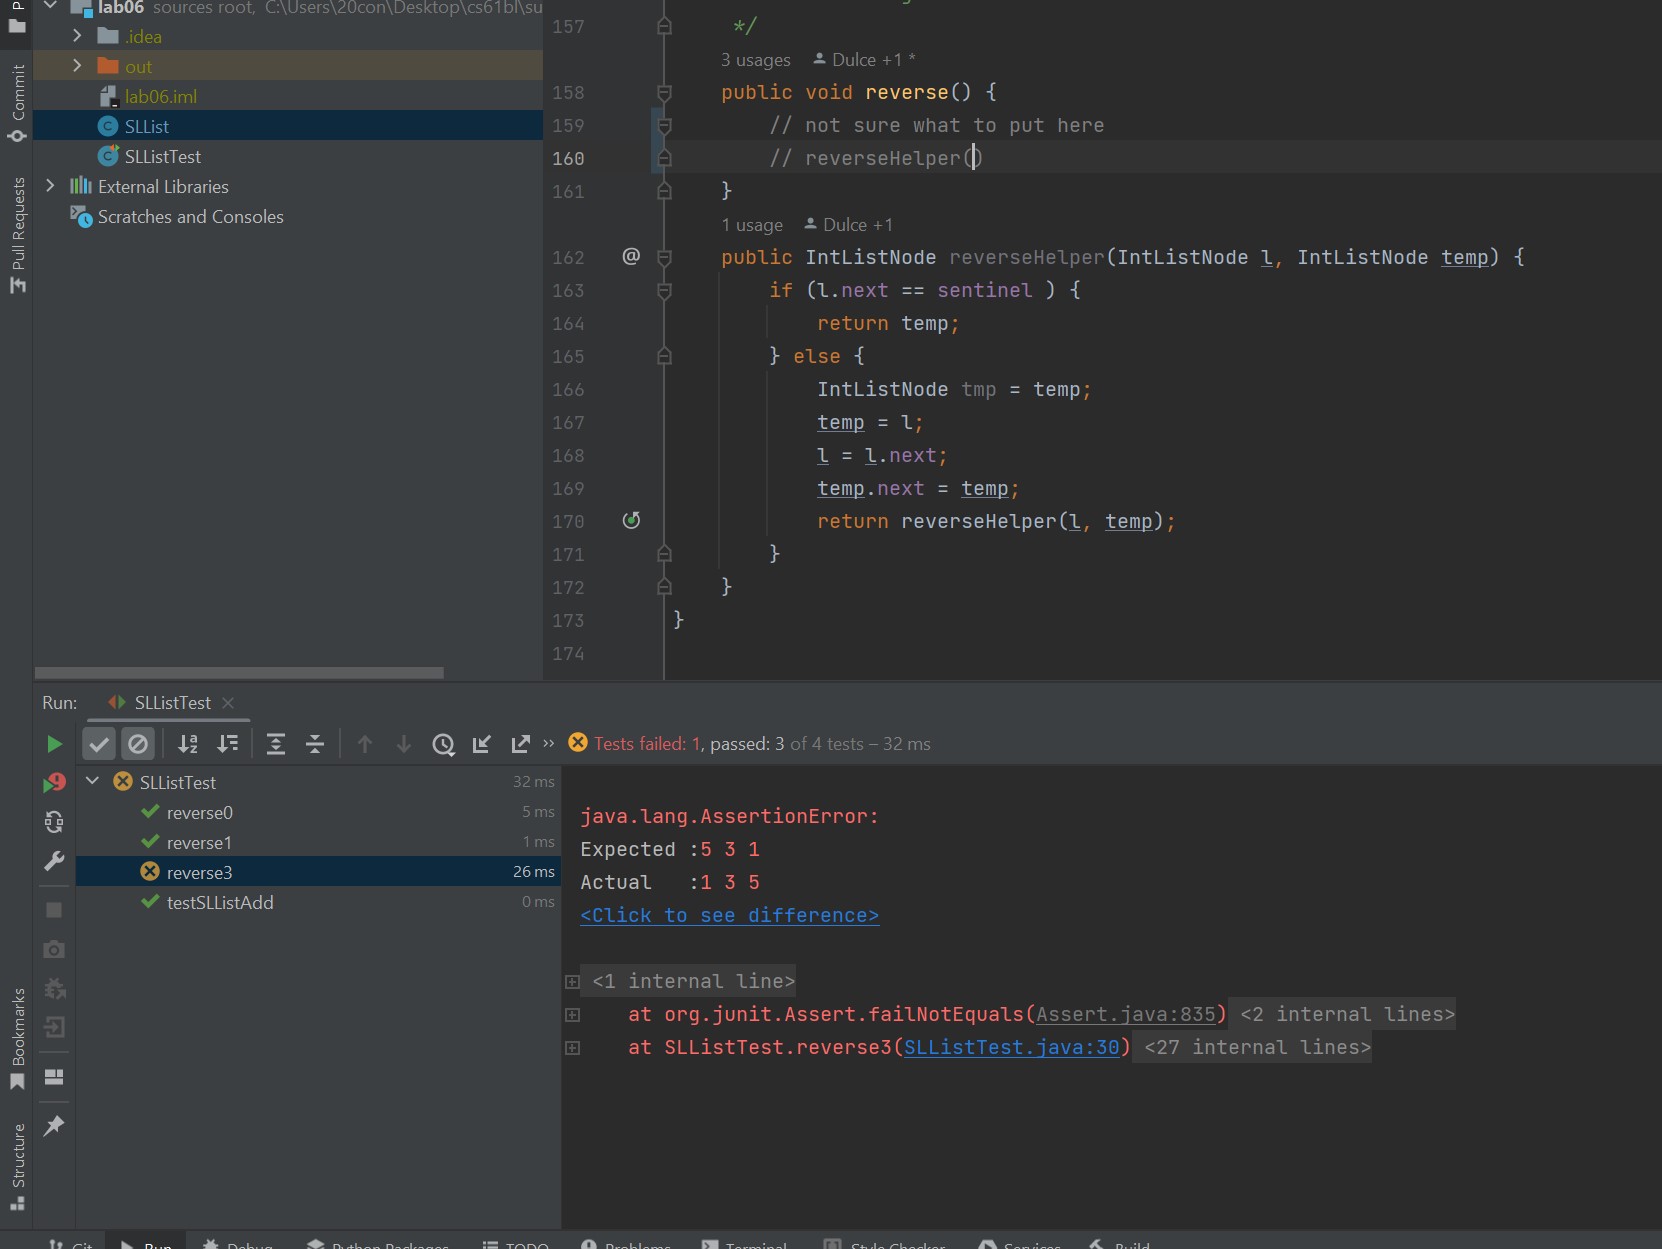Select the SLListTest run tab
Screen dimensions: 1662x1249
pyautogui.click(x=172, y=703)
